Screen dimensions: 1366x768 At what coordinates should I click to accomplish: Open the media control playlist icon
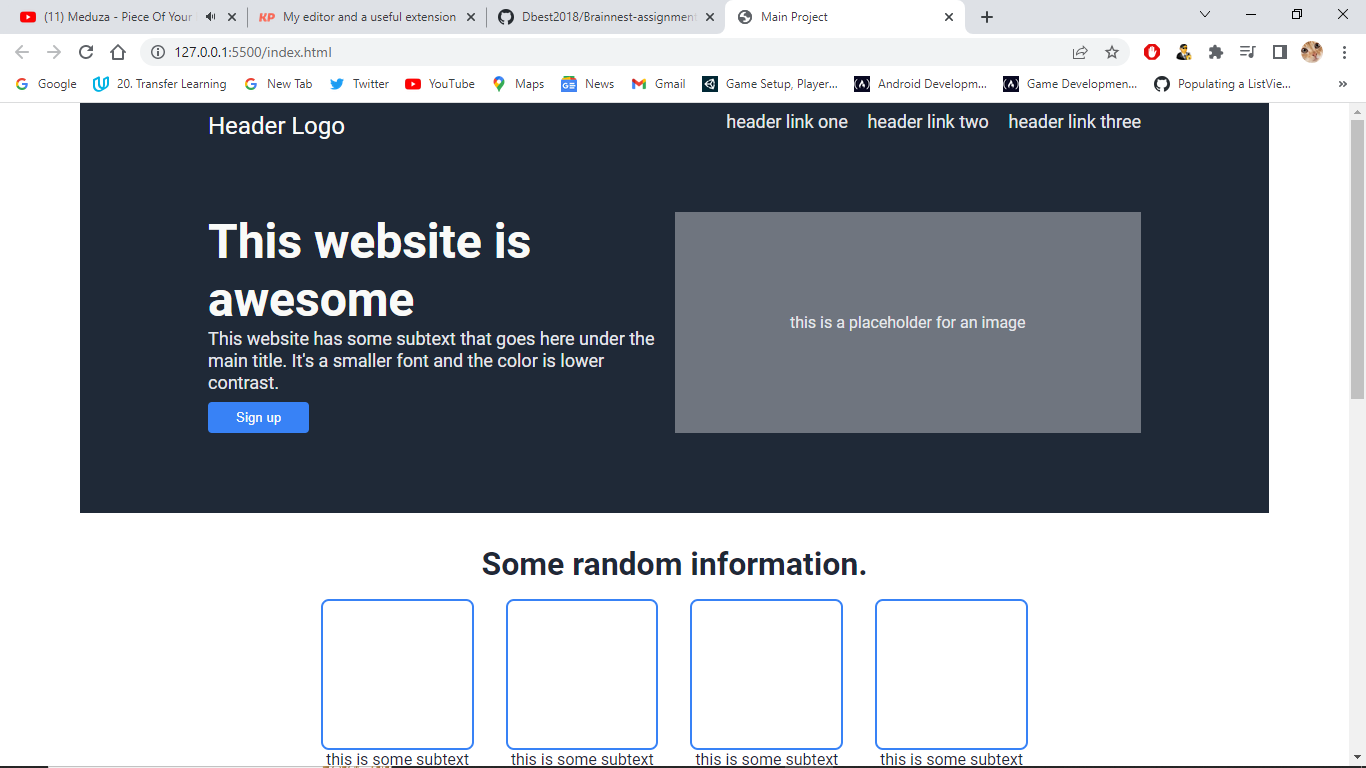click(x=1248, y=52)
